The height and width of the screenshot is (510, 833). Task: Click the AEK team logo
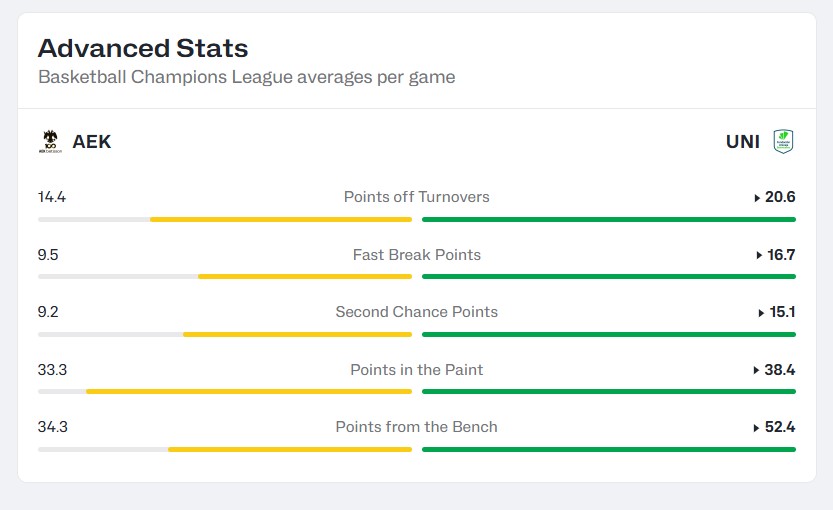[50, 141]
